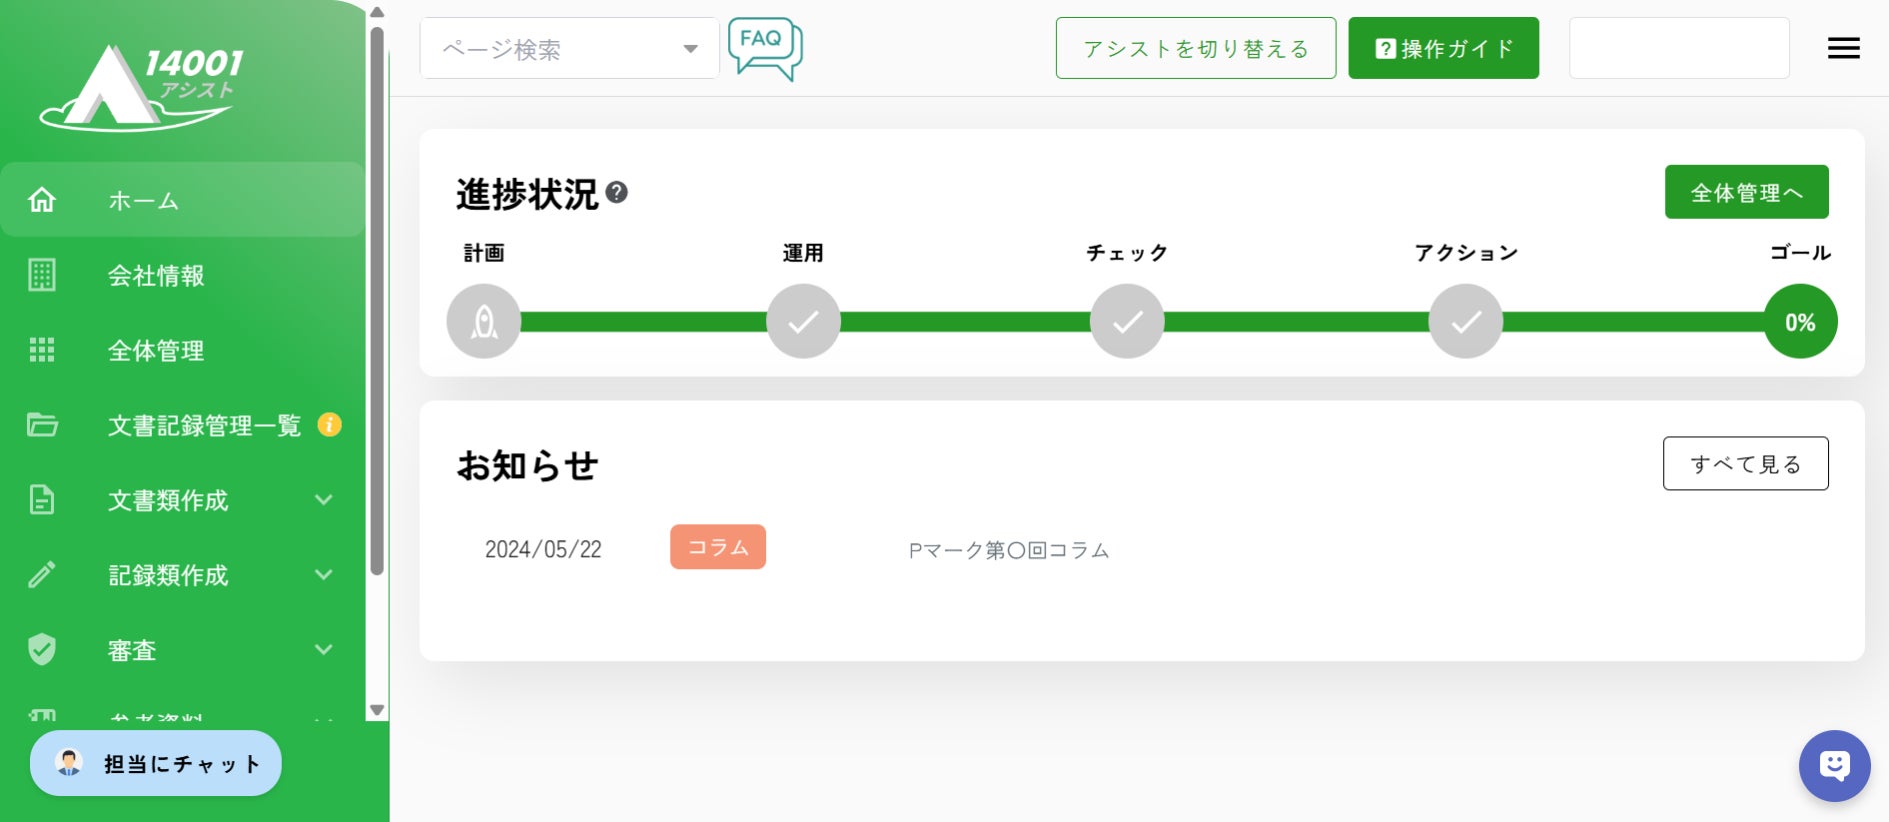The width and height of the screenshot is (1889, 822).
Task: Open the FAQ speech bubble icon
Action: pos(765,47)
